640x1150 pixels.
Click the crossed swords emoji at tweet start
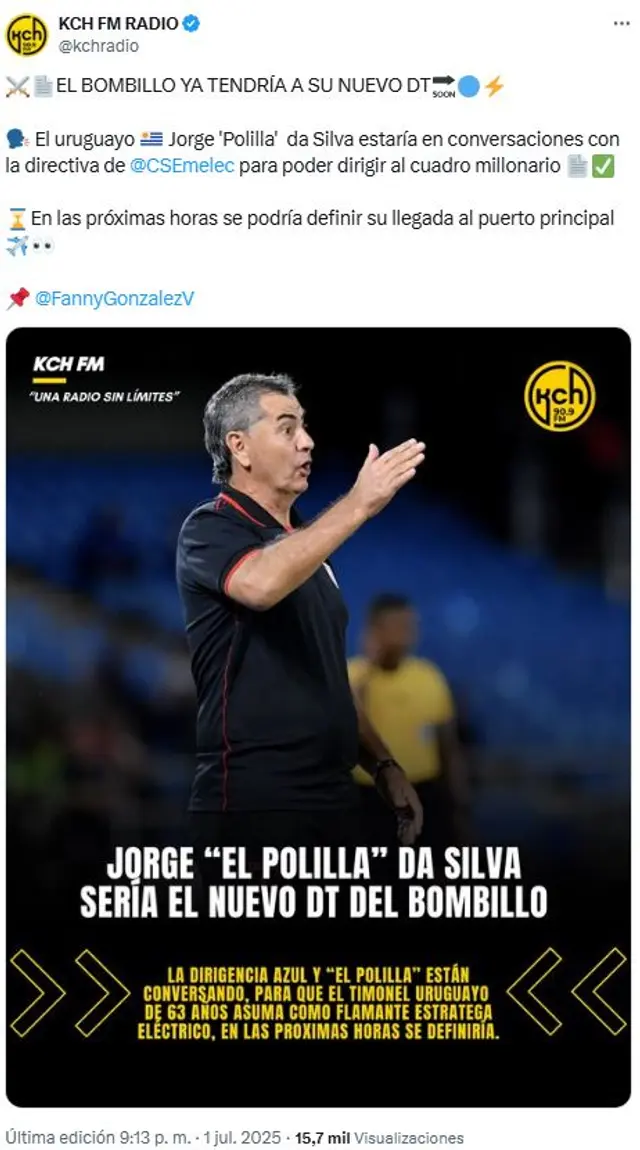coord(16,87)
